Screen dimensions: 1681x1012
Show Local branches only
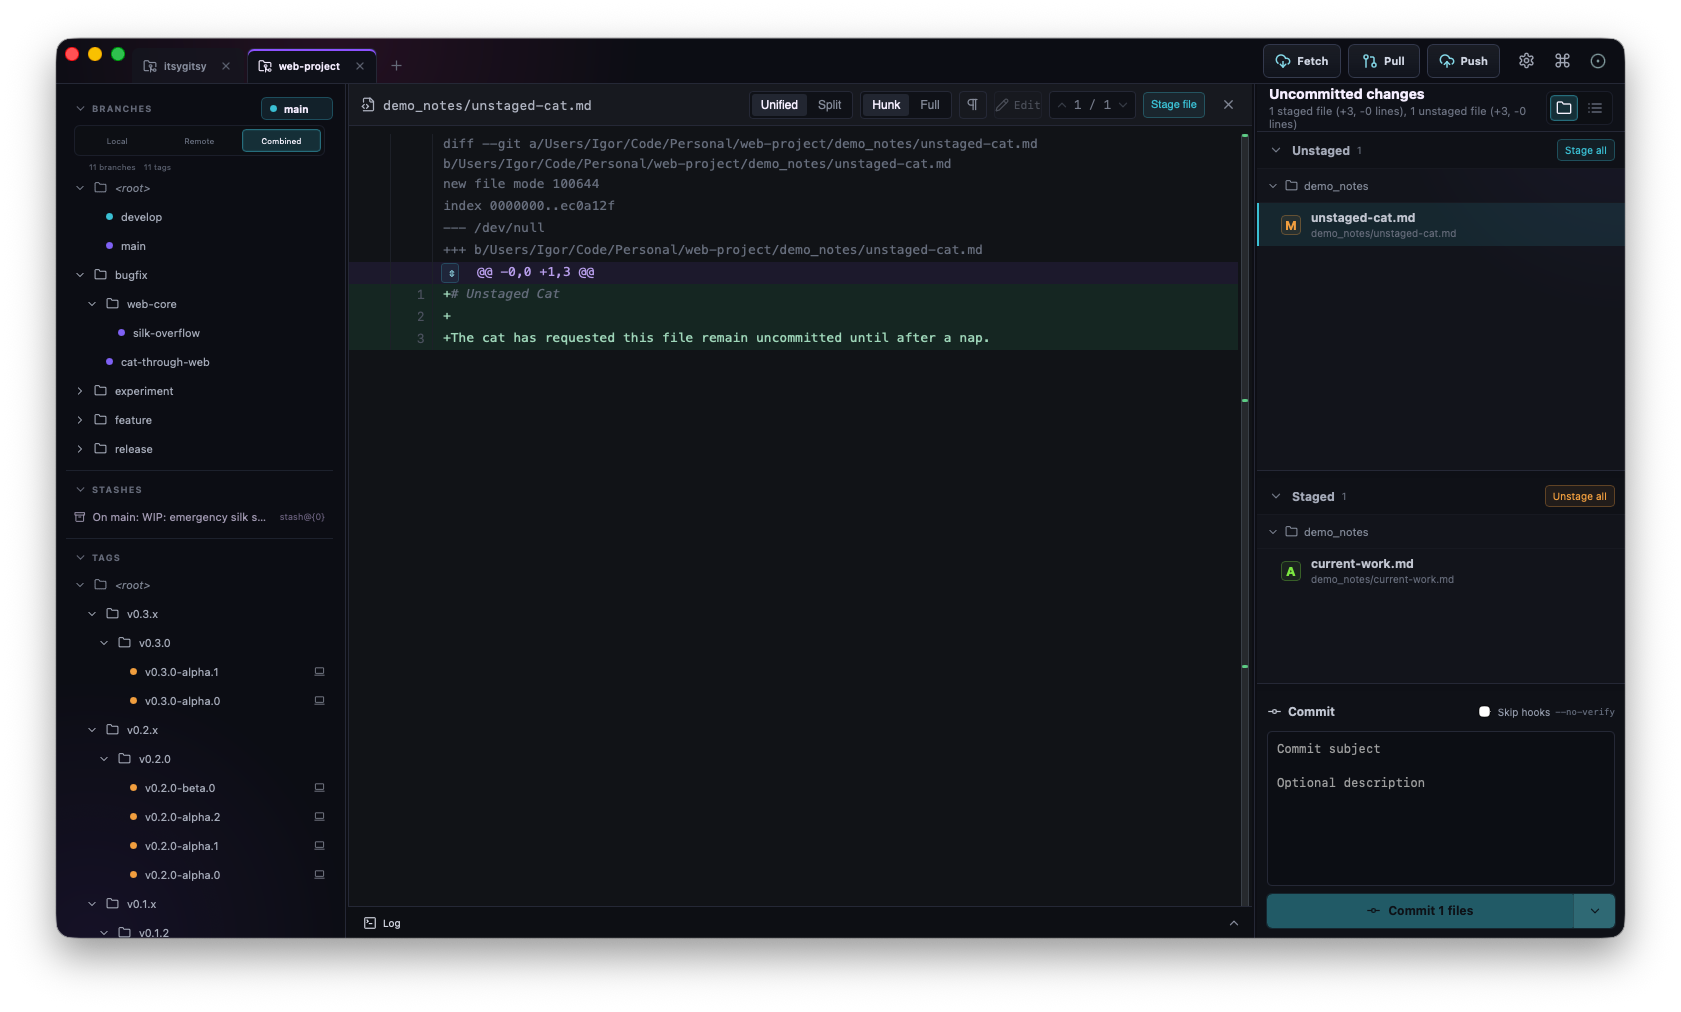[117, 141]
